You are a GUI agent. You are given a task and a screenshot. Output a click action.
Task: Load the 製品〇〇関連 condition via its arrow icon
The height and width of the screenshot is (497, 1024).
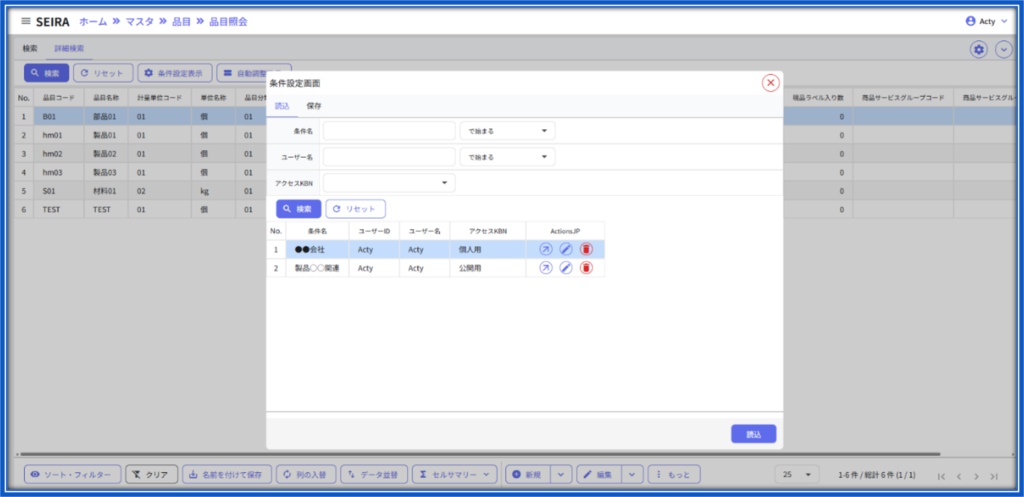point(546,268)
